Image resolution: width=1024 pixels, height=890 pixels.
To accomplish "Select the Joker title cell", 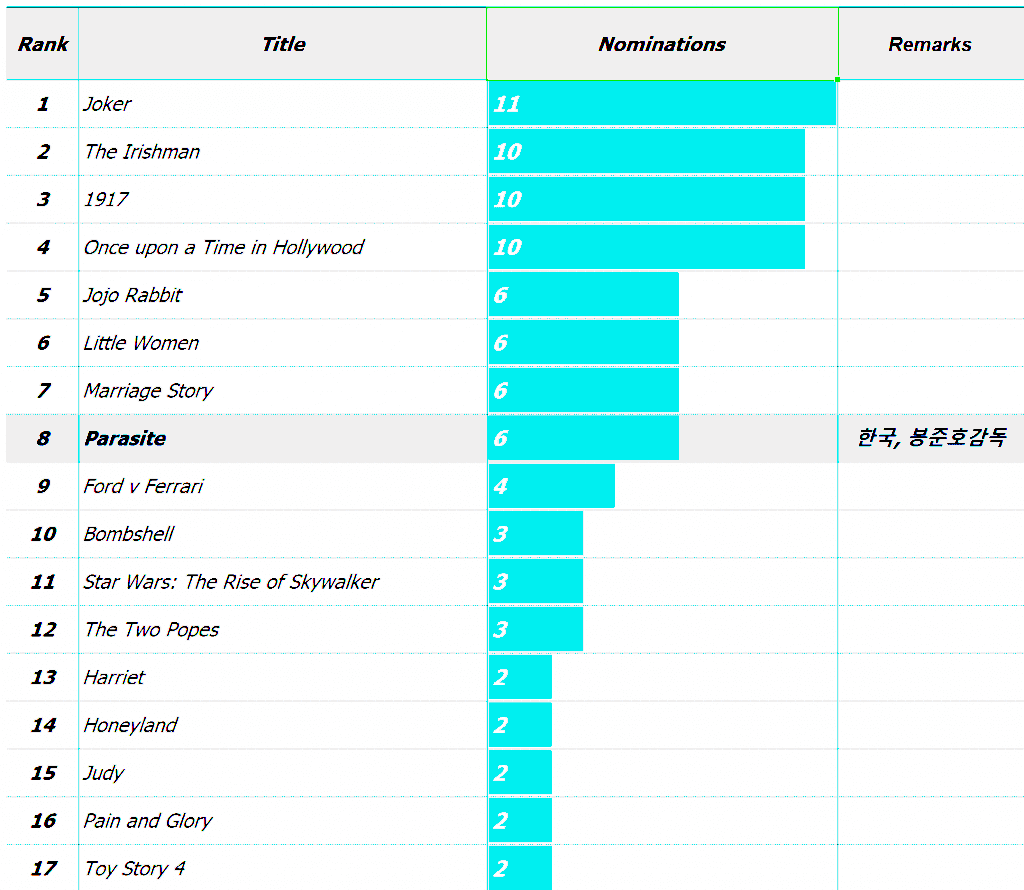I will click(108, 104).
